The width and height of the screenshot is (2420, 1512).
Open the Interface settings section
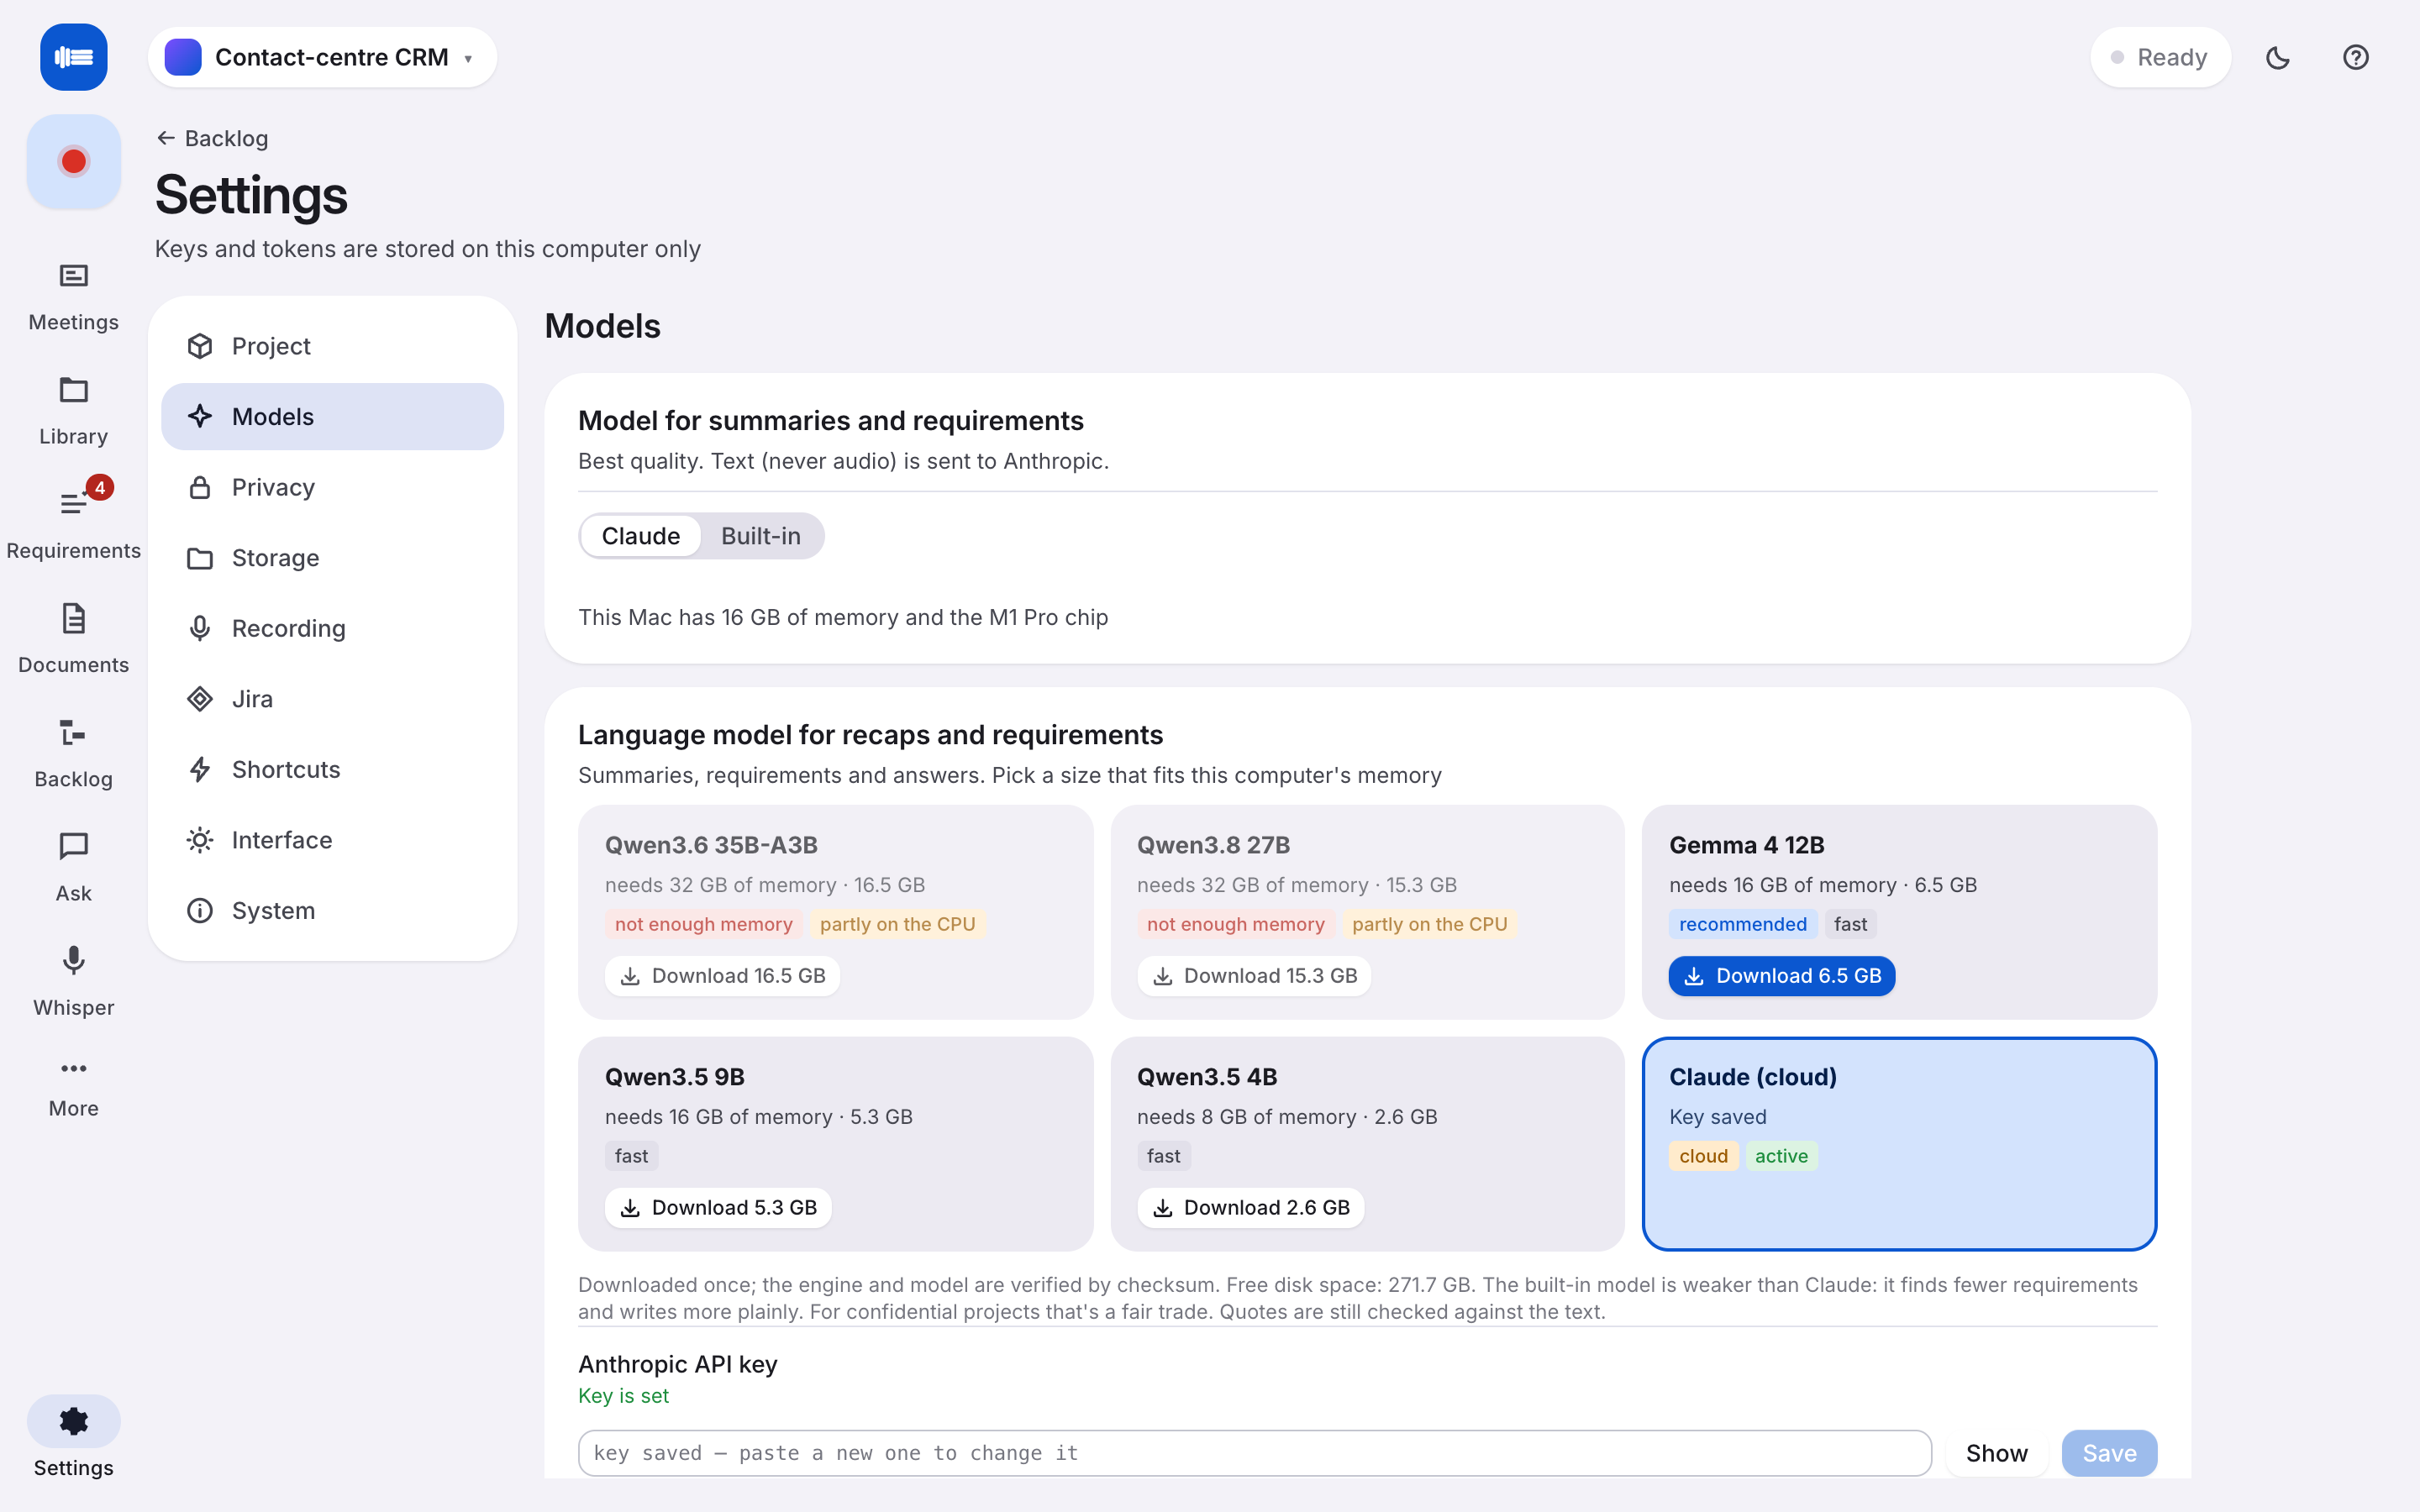(332, 840)
